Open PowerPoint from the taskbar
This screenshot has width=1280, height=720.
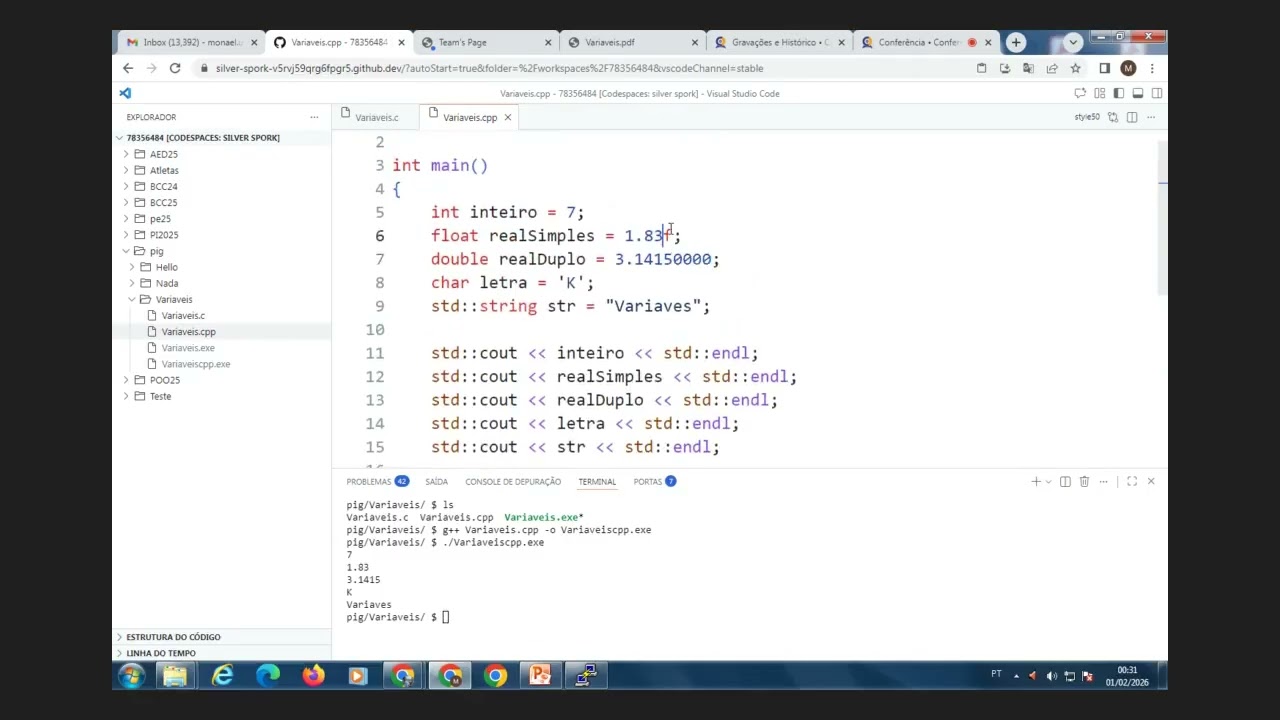pyautogui.click(x=540, y=676)
